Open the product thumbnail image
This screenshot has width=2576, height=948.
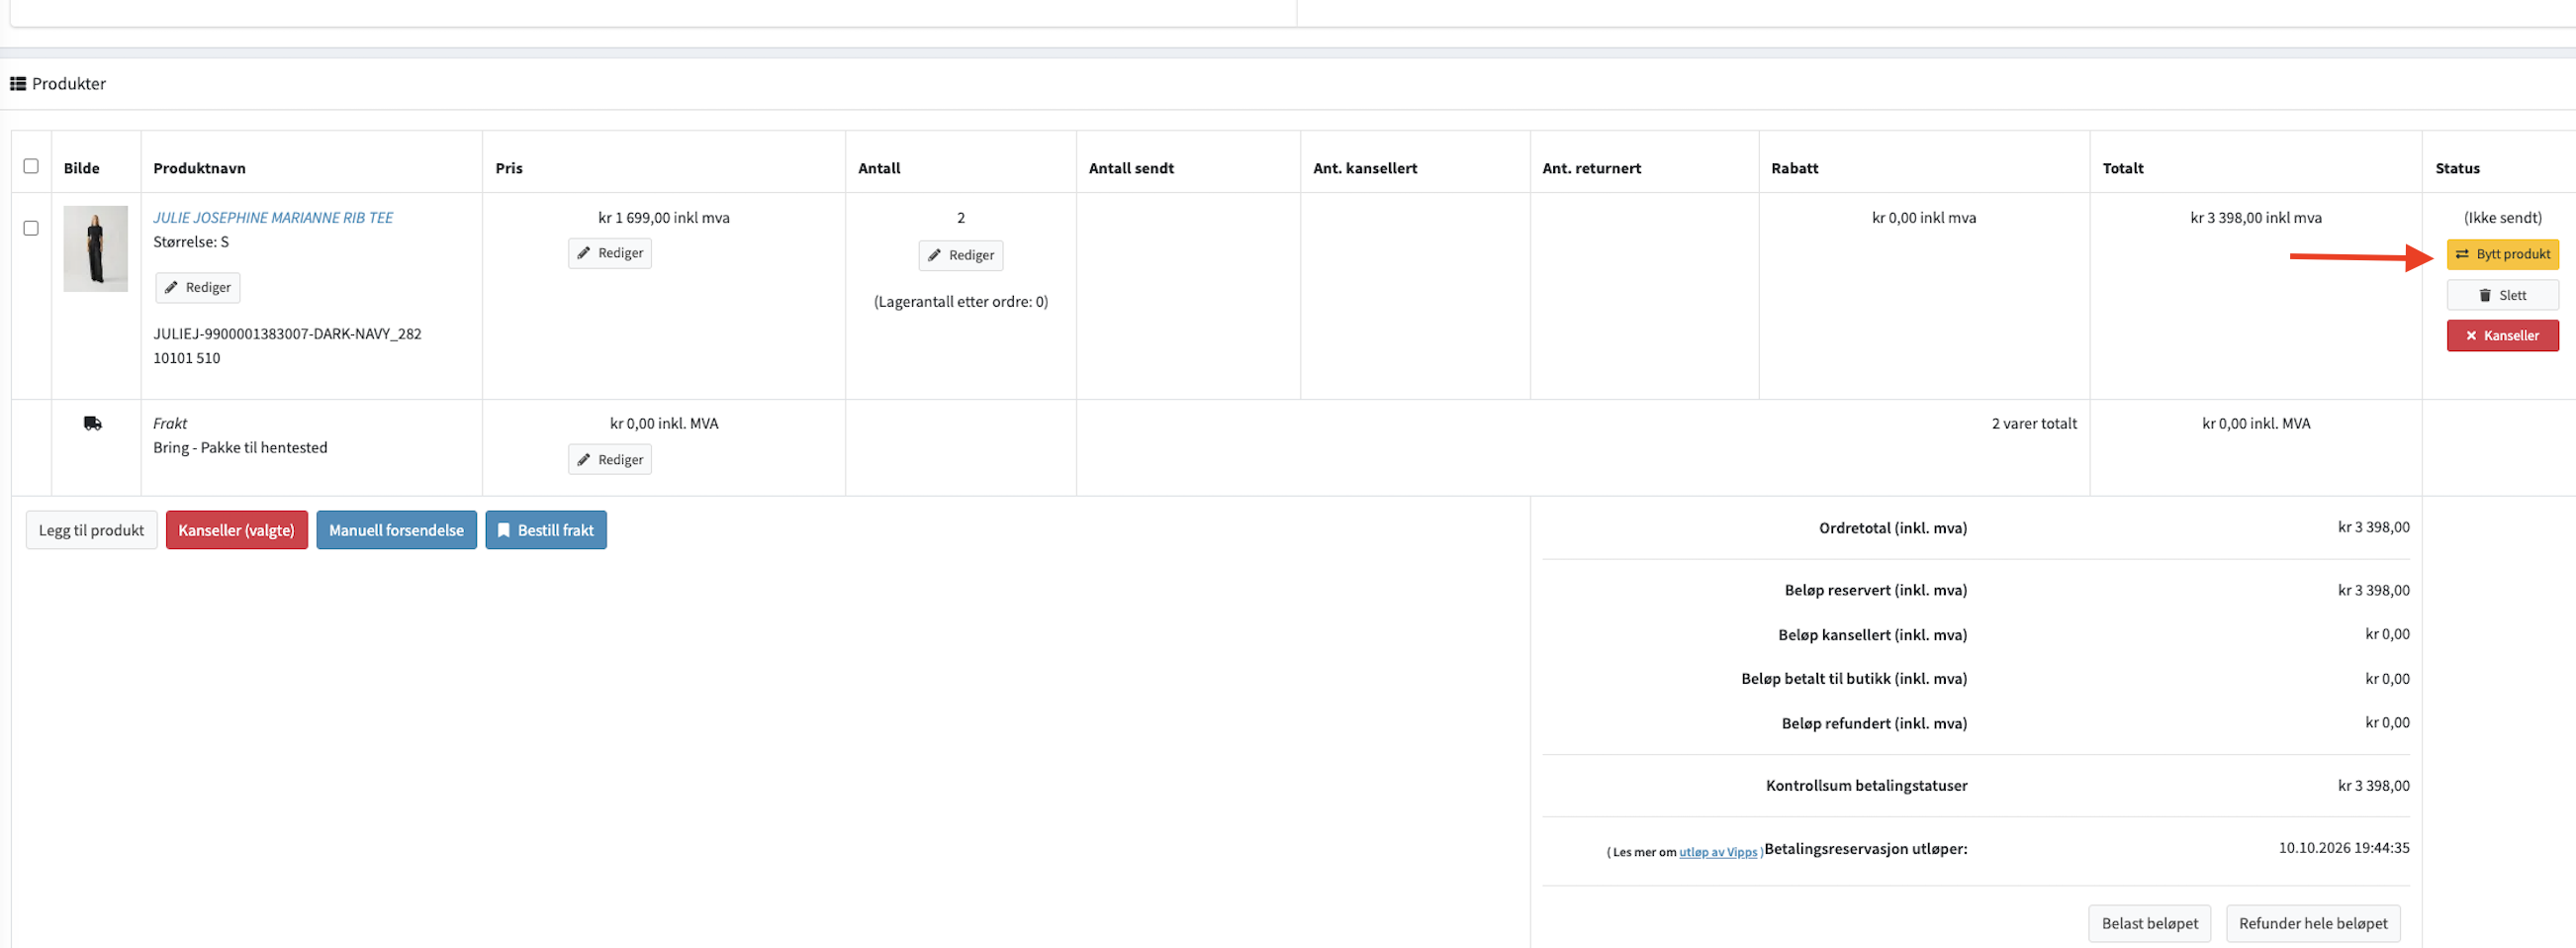(95, 248)
